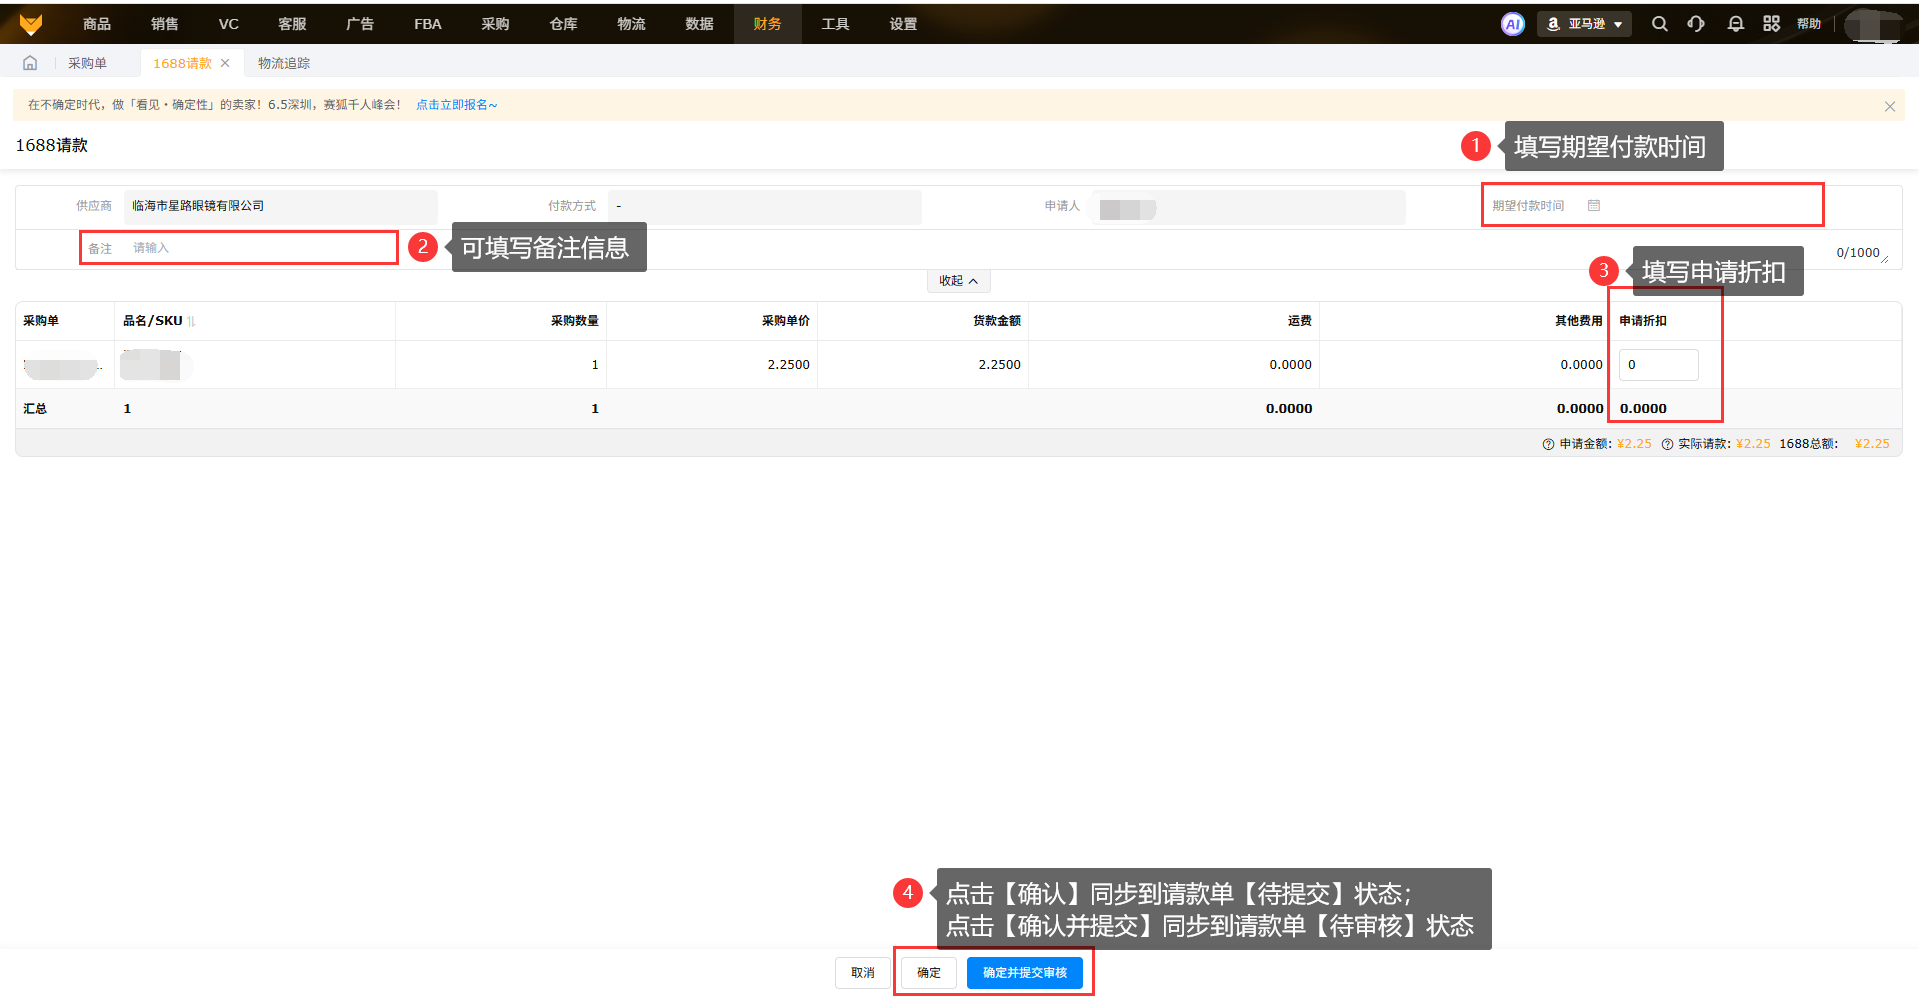Open the 期望付款时间 calendar picker
The image size is (1919, 997).
1594,206
